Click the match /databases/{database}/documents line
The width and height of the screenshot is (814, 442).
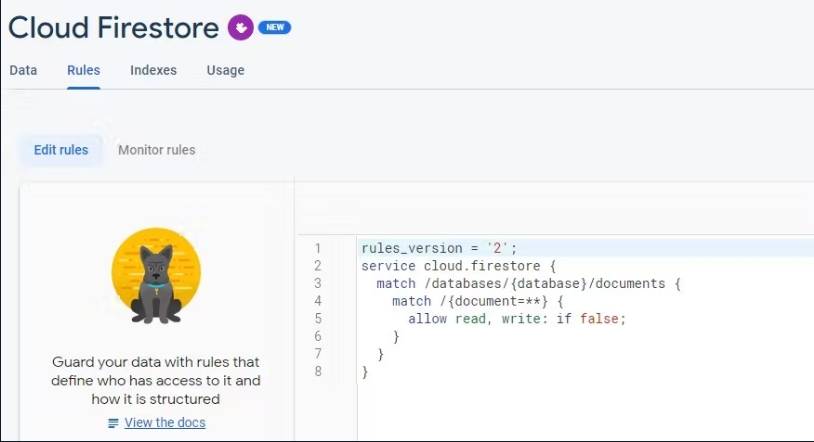click(528, 284)
